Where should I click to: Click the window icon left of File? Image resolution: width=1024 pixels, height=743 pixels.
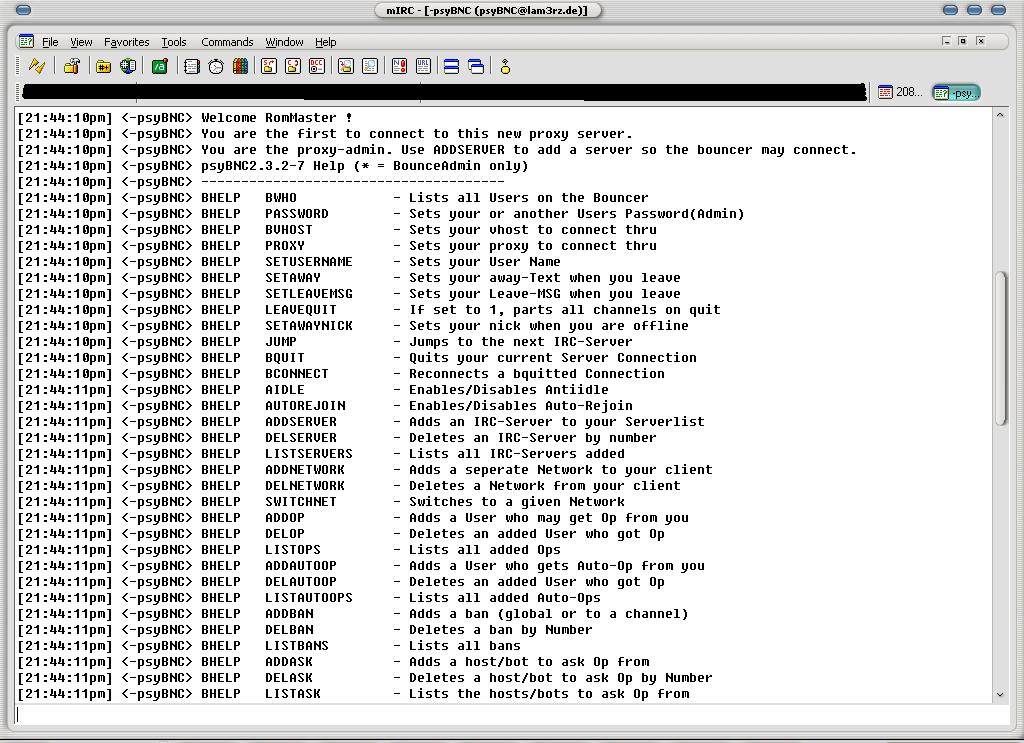tap(26, 42)
